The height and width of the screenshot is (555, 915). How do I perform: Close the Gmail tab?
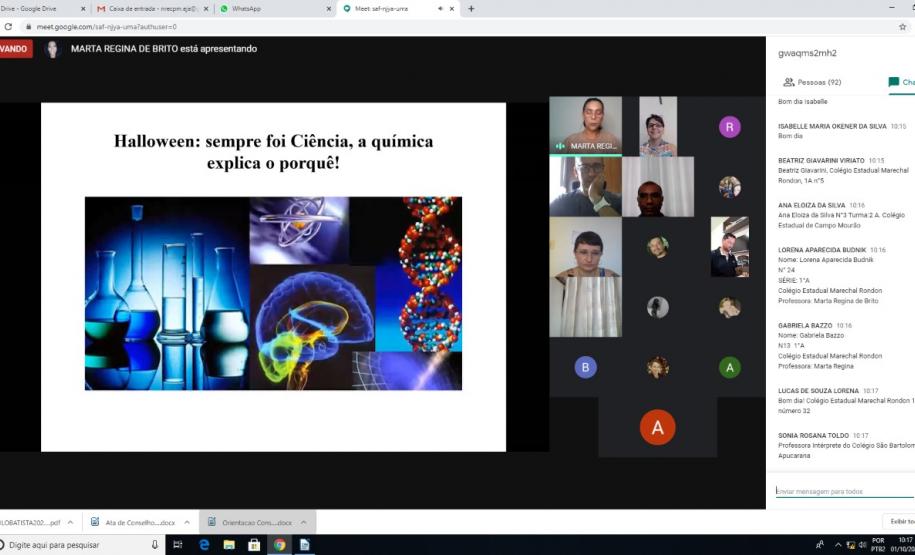pos(206,9)
